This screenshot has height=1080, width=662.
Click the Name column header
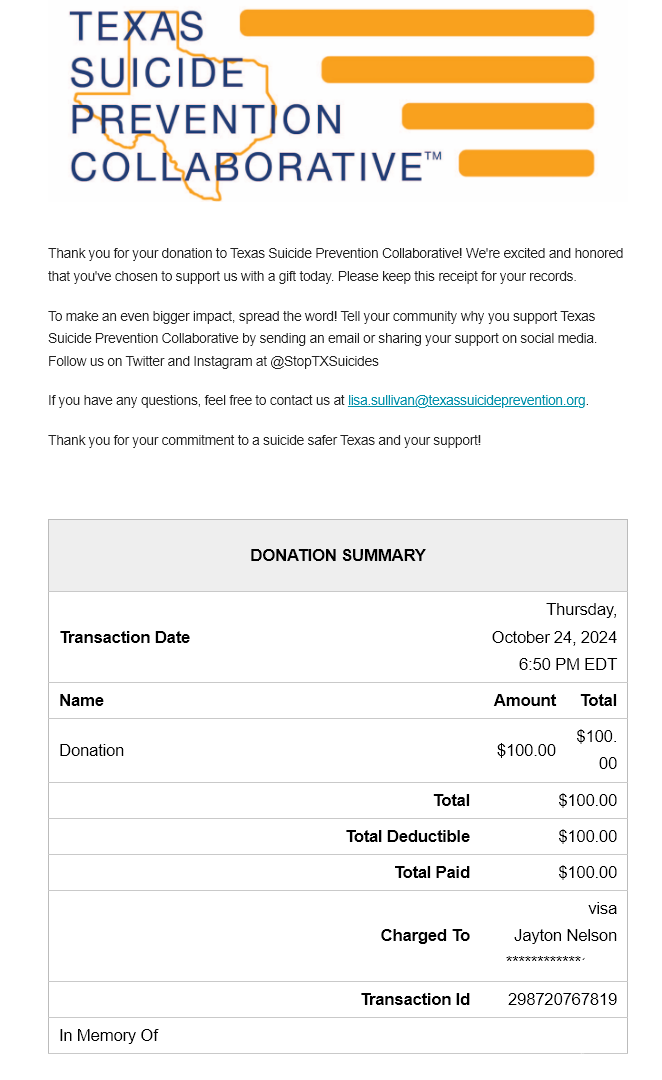tap(82, 700)
